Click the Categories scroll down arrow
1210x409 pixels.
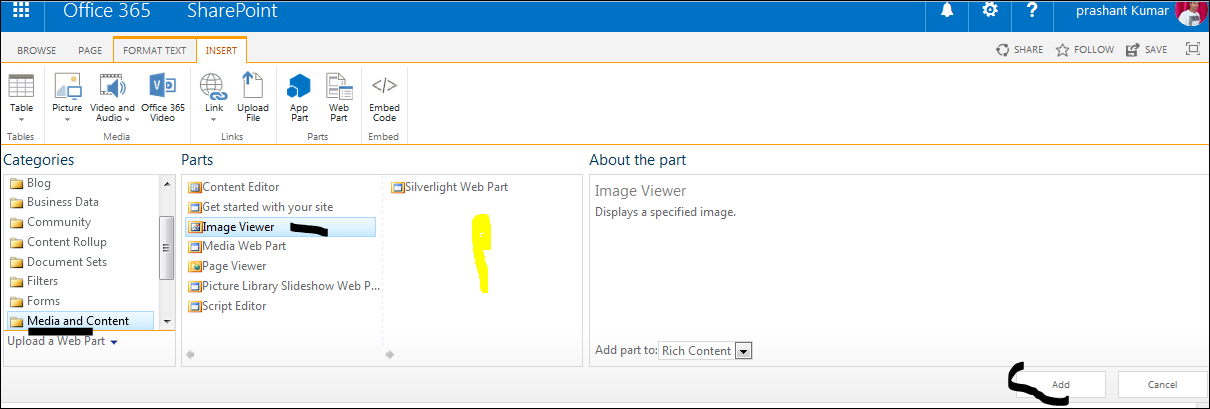click(167, 322)
